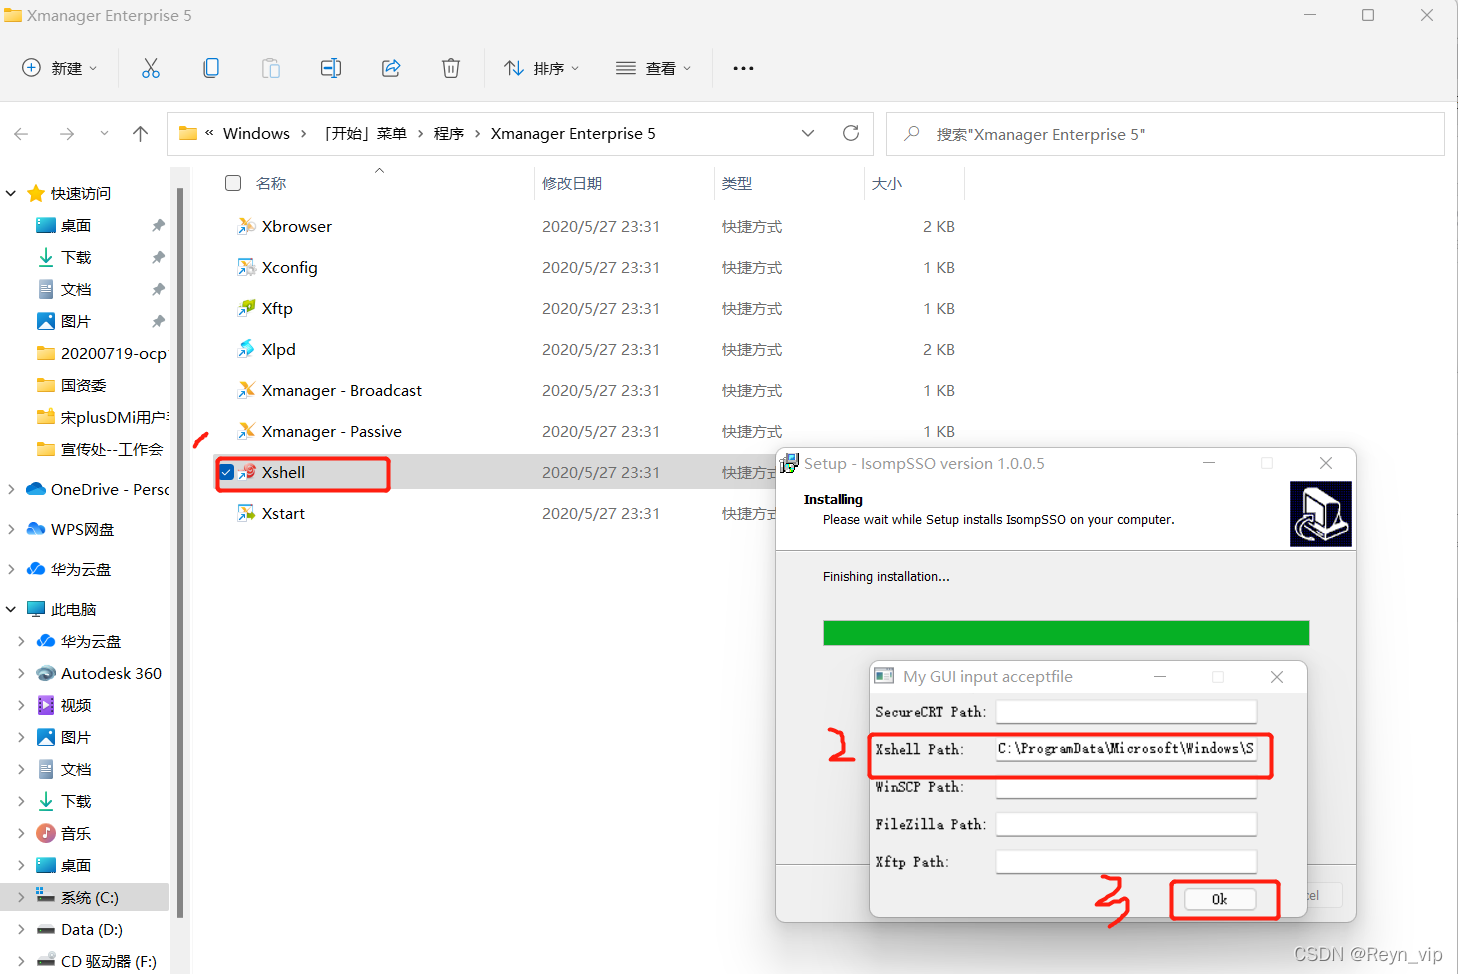The image size is (1458, 974).
Task: Click the 音乐 music icon in sidebar
Action: pyautogui.click(x=46, y=833)
